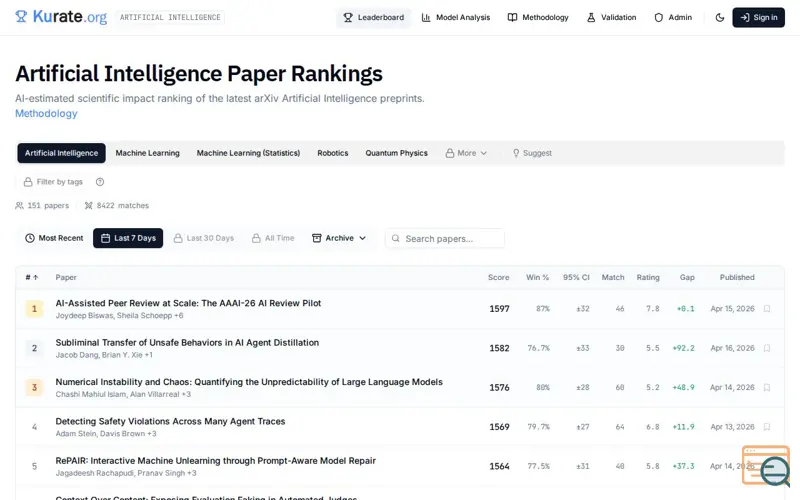Viewport: 800px width, 500px height.
Task: Bookmark the Numerical Instability and Chaos paper
Action: point(767,387)
